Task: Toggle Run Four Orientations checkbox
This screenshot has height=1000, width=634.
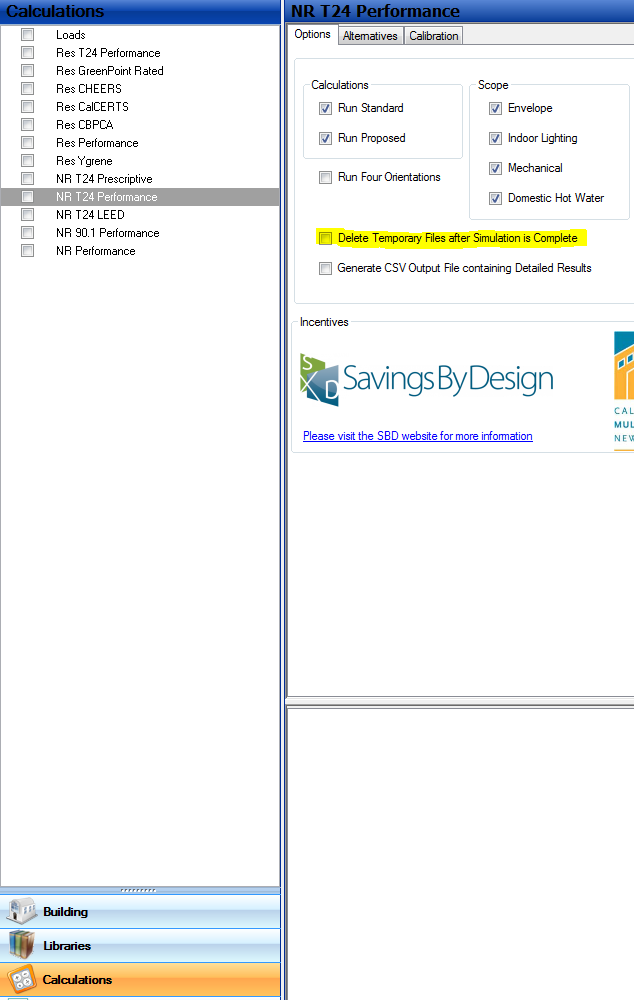Action: 325,177
